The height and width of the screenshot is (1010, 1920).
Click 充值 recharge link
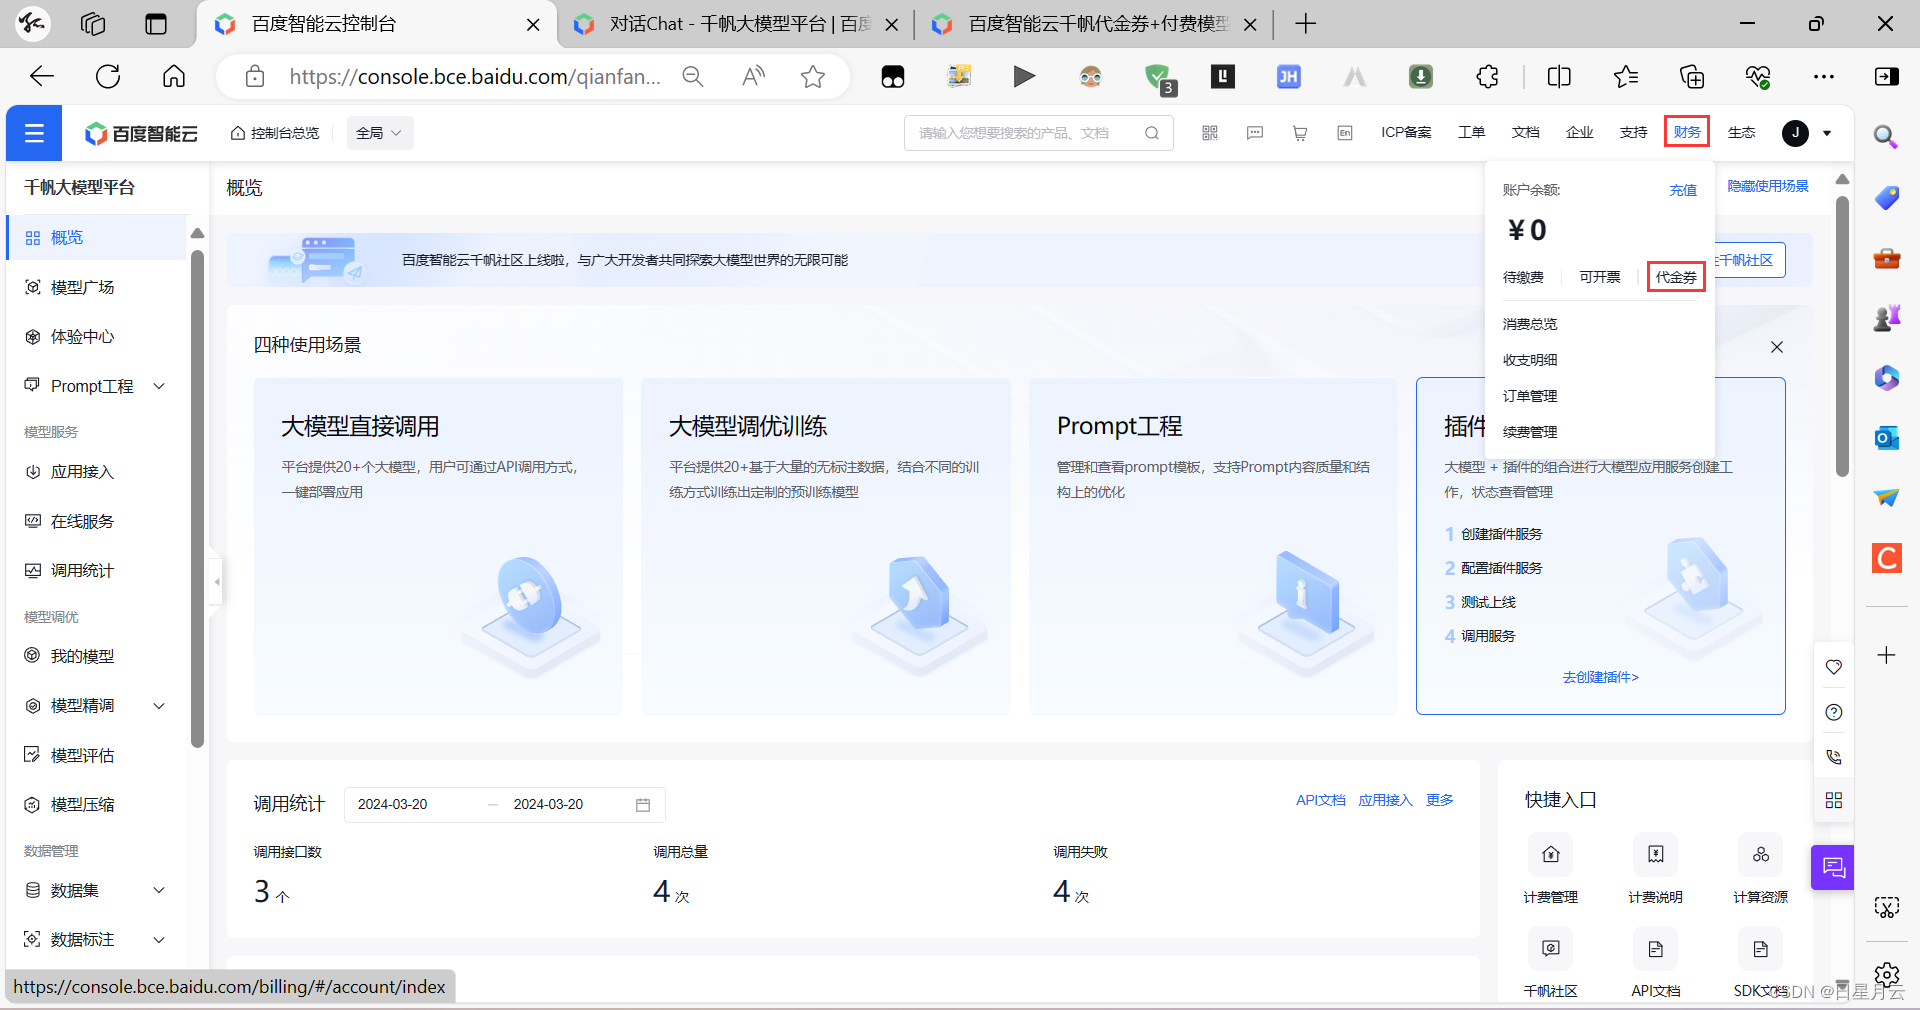pyautogui.click(x=1683, y=190)
